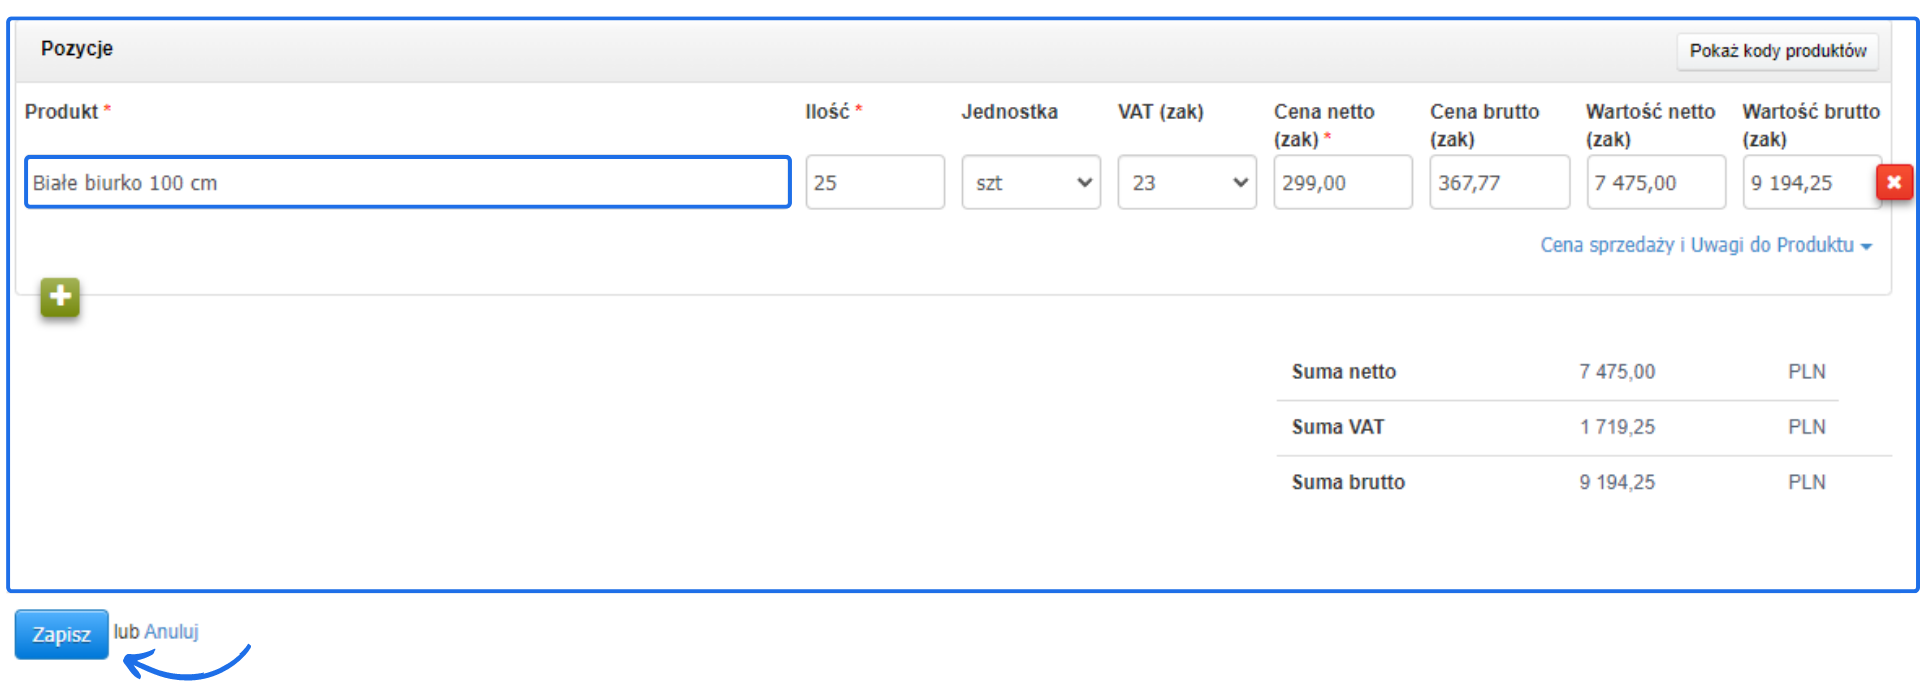Expand Cena sprzedaży i Uwagi do Produktu
1920x691 pixels.
point(1705,245)
